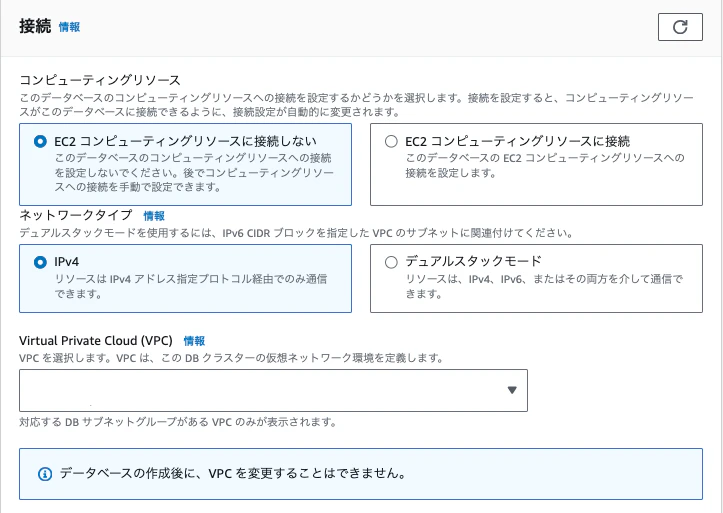
Task: Select EC2 コンピューティングリソースに接続 radio option
Action: (x=391, y=142)
